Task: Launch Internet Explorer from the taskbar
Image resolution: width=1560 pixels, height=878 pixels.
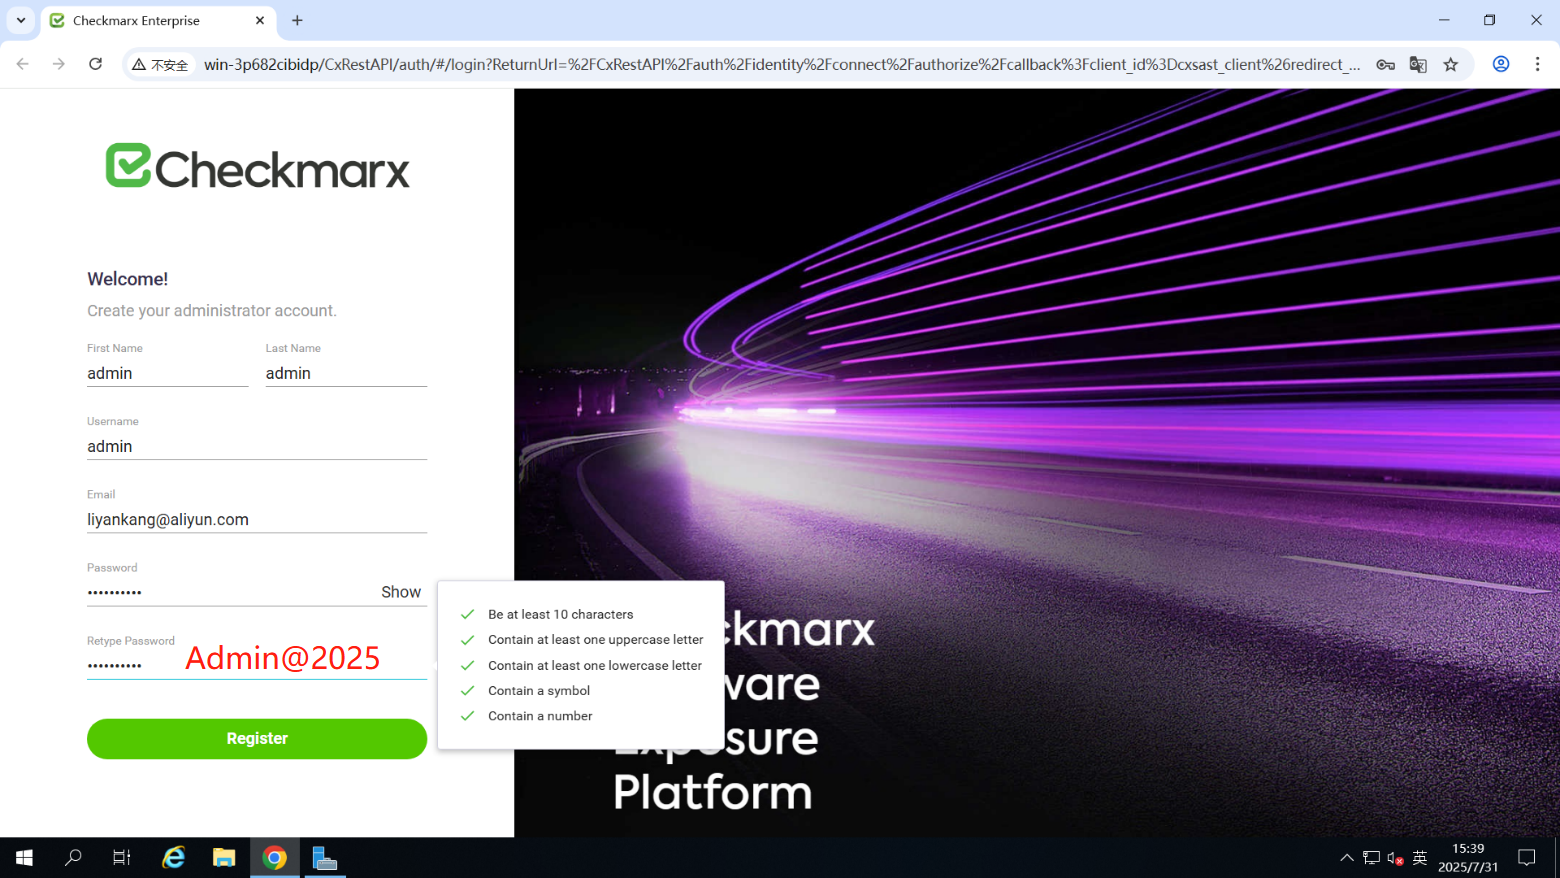Action: click(x=174, y=858)
